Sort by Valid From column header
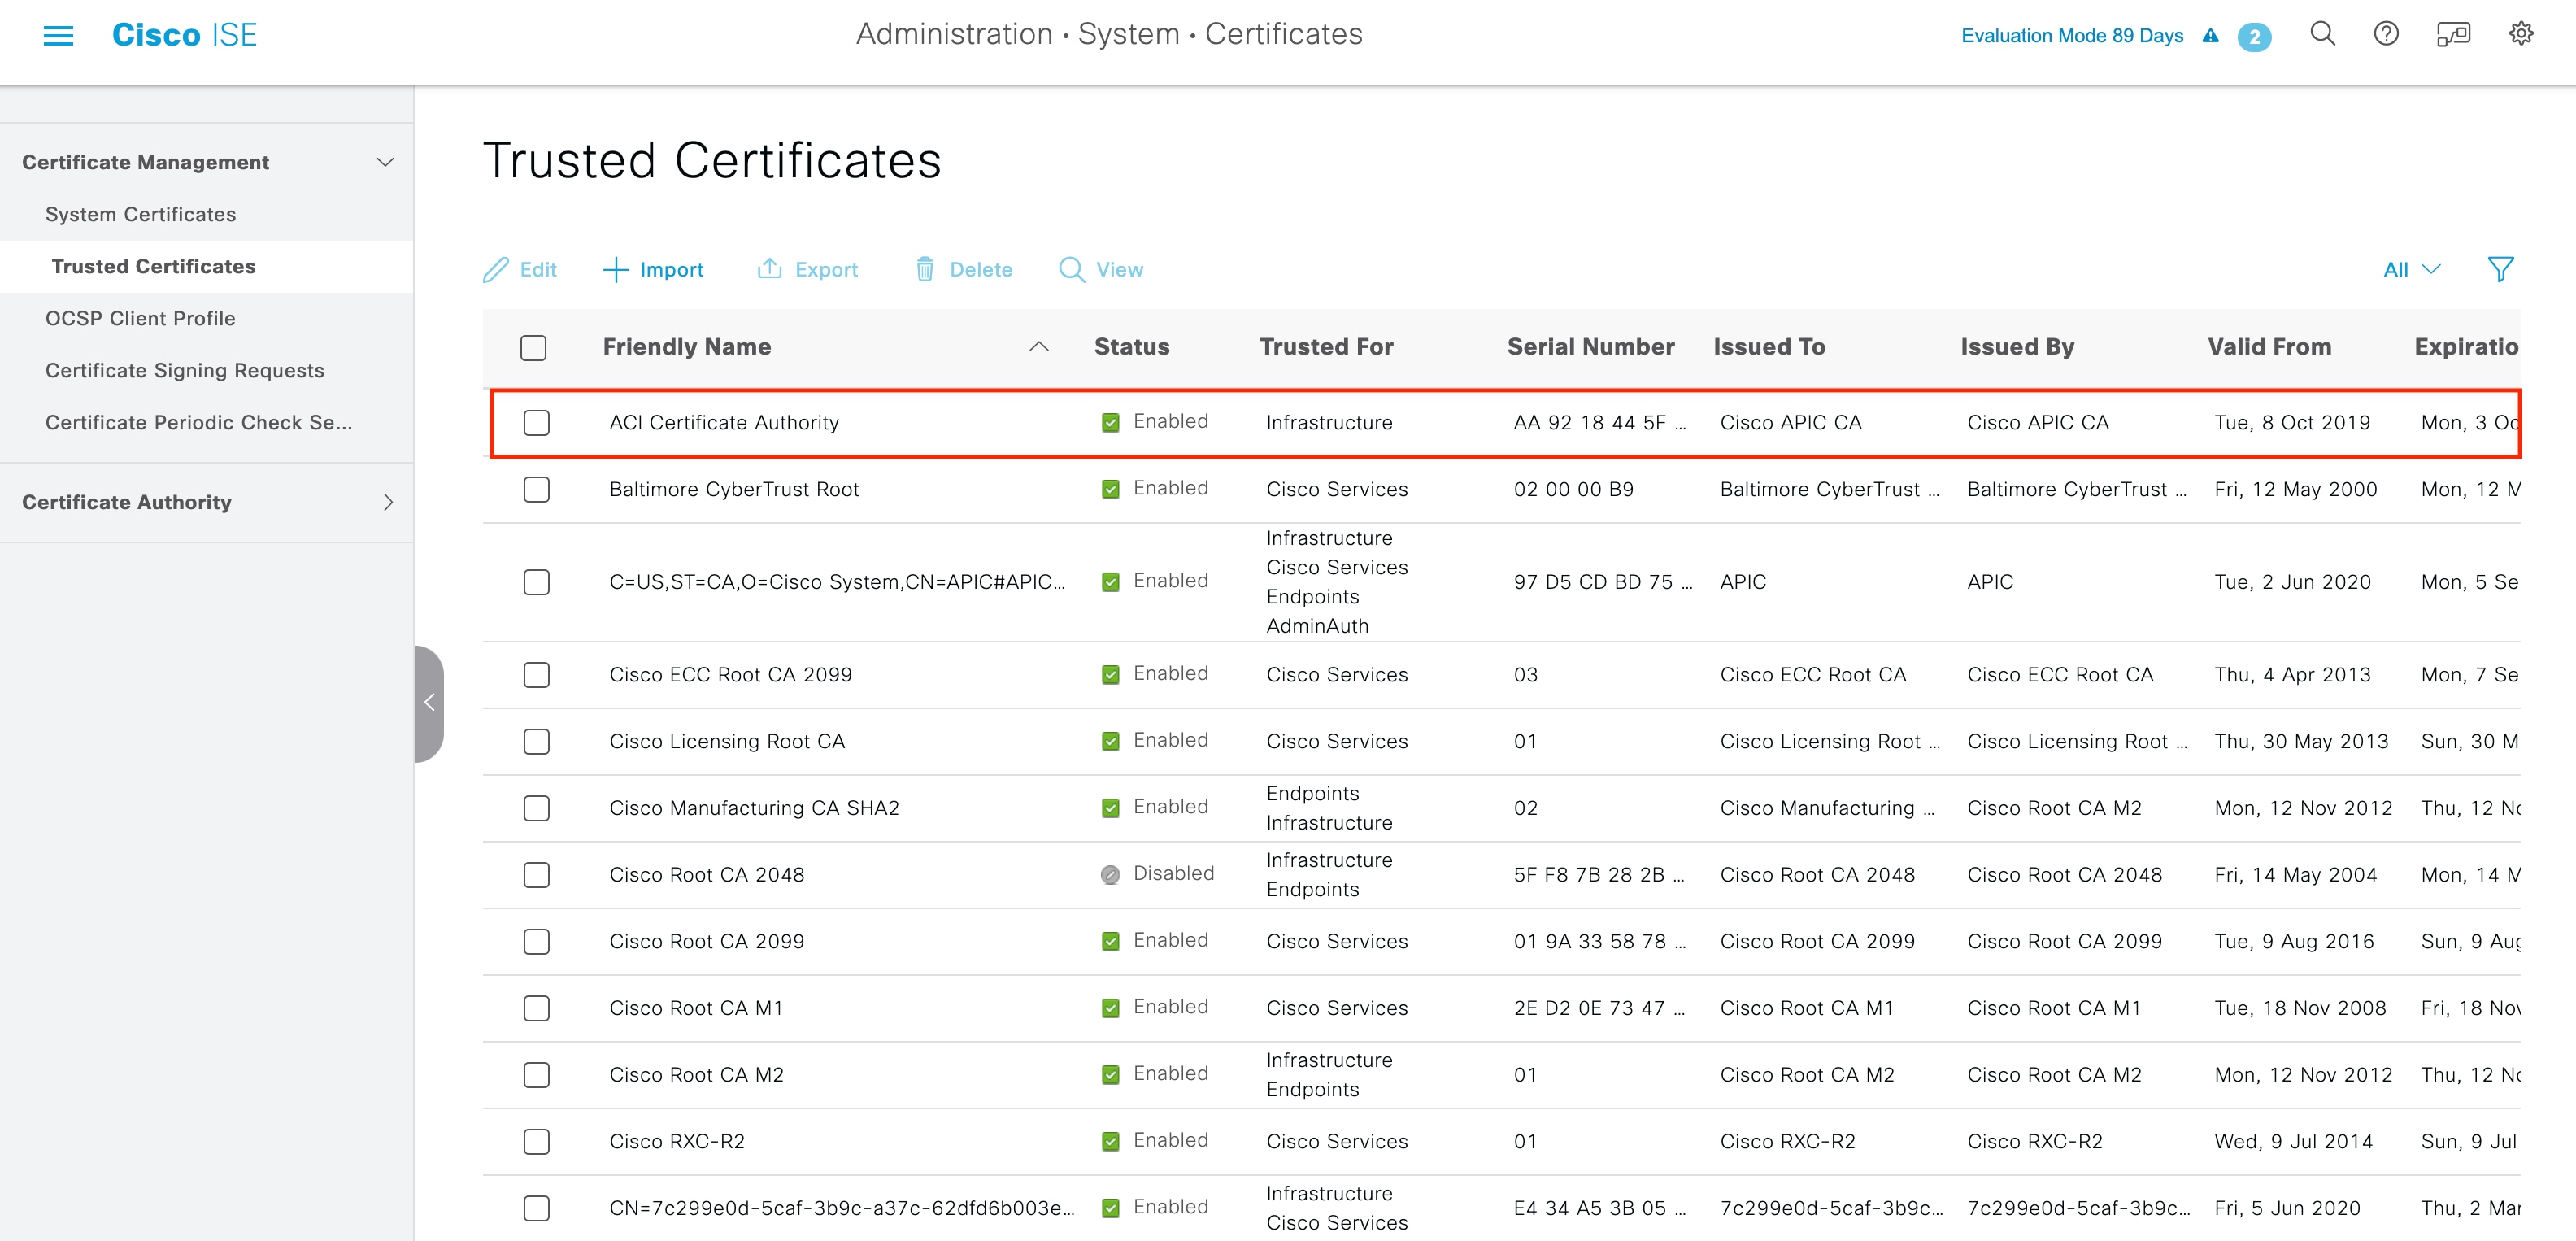Screen dimensions: 2576x1241 tap(2269, 347)
